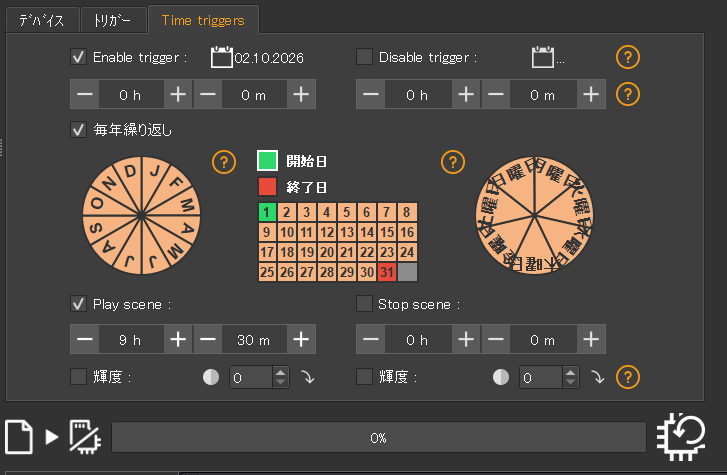Screen dimensions: 727x475
Task: Select the green 開始日 color swatch
Action: click(267, 160)
